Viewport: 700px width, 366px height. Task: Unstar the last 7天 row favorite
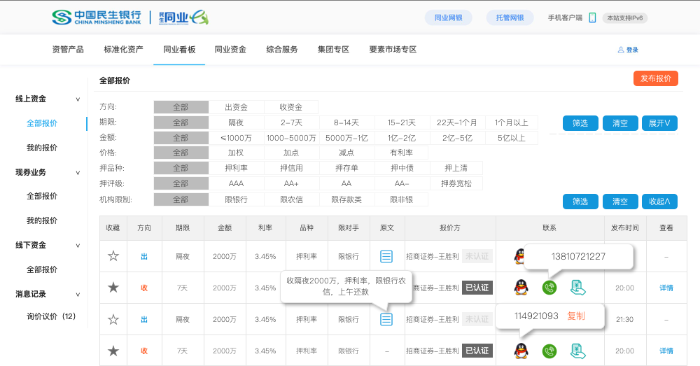tap(113, 351)
